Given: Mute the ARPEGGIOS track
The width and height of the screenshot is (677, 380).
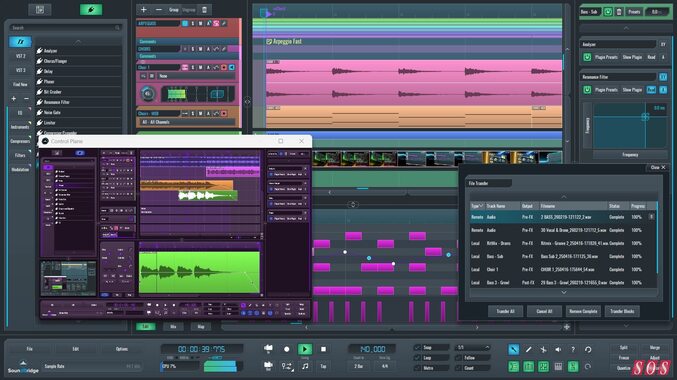Looking at the screenshot, I should 200,23.
